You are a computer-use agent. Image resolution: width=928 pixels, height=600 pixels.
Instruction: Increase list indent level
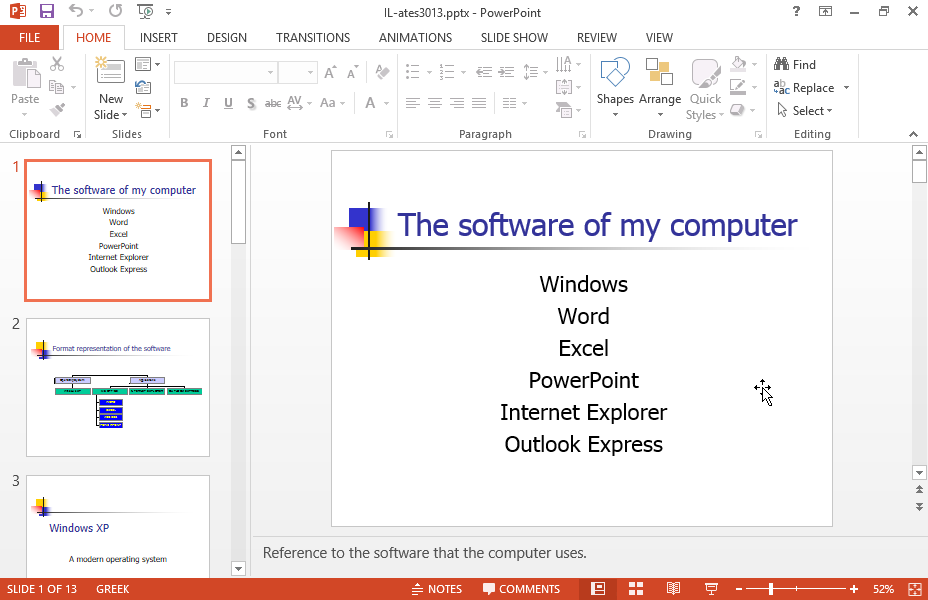[x=507, y=72]
